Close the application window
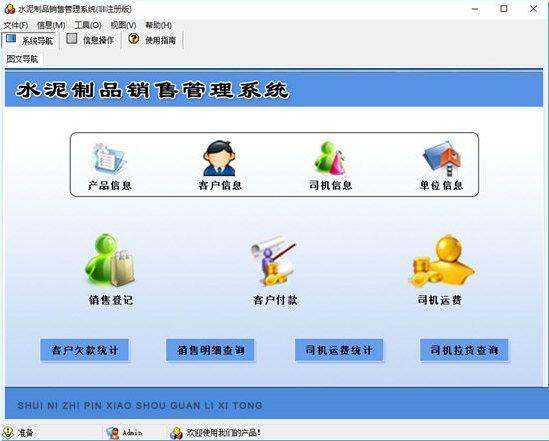The height and width of the screenshot is (441, 549). [533, 9]
